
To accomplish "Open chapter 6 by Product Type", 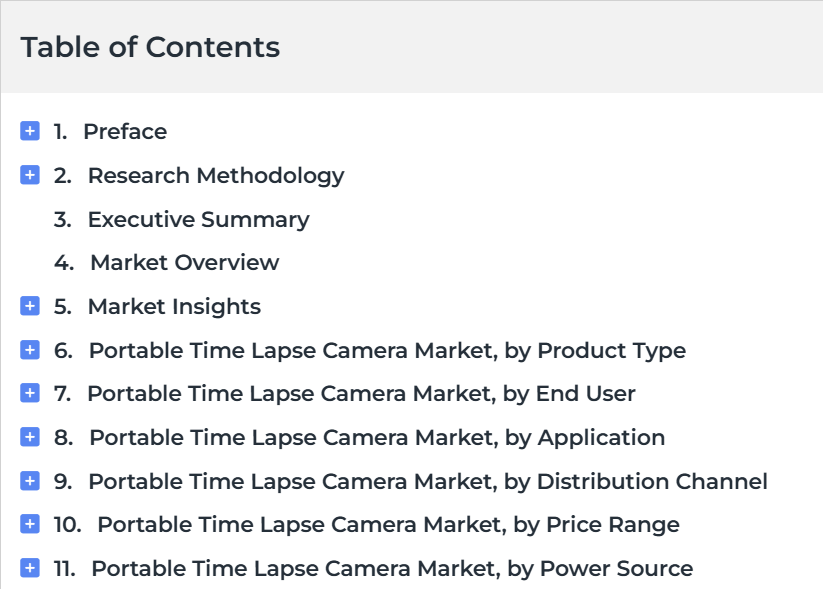I will click(x=387, y=351).
